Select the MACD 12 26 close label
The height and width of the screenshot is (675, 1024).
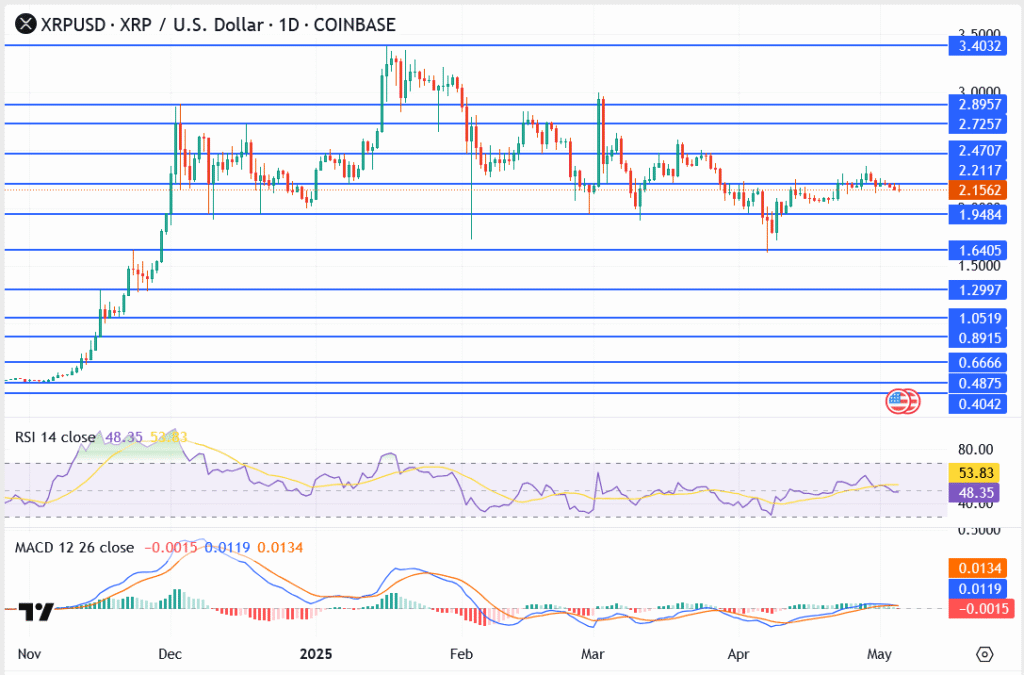pos(74,548)
